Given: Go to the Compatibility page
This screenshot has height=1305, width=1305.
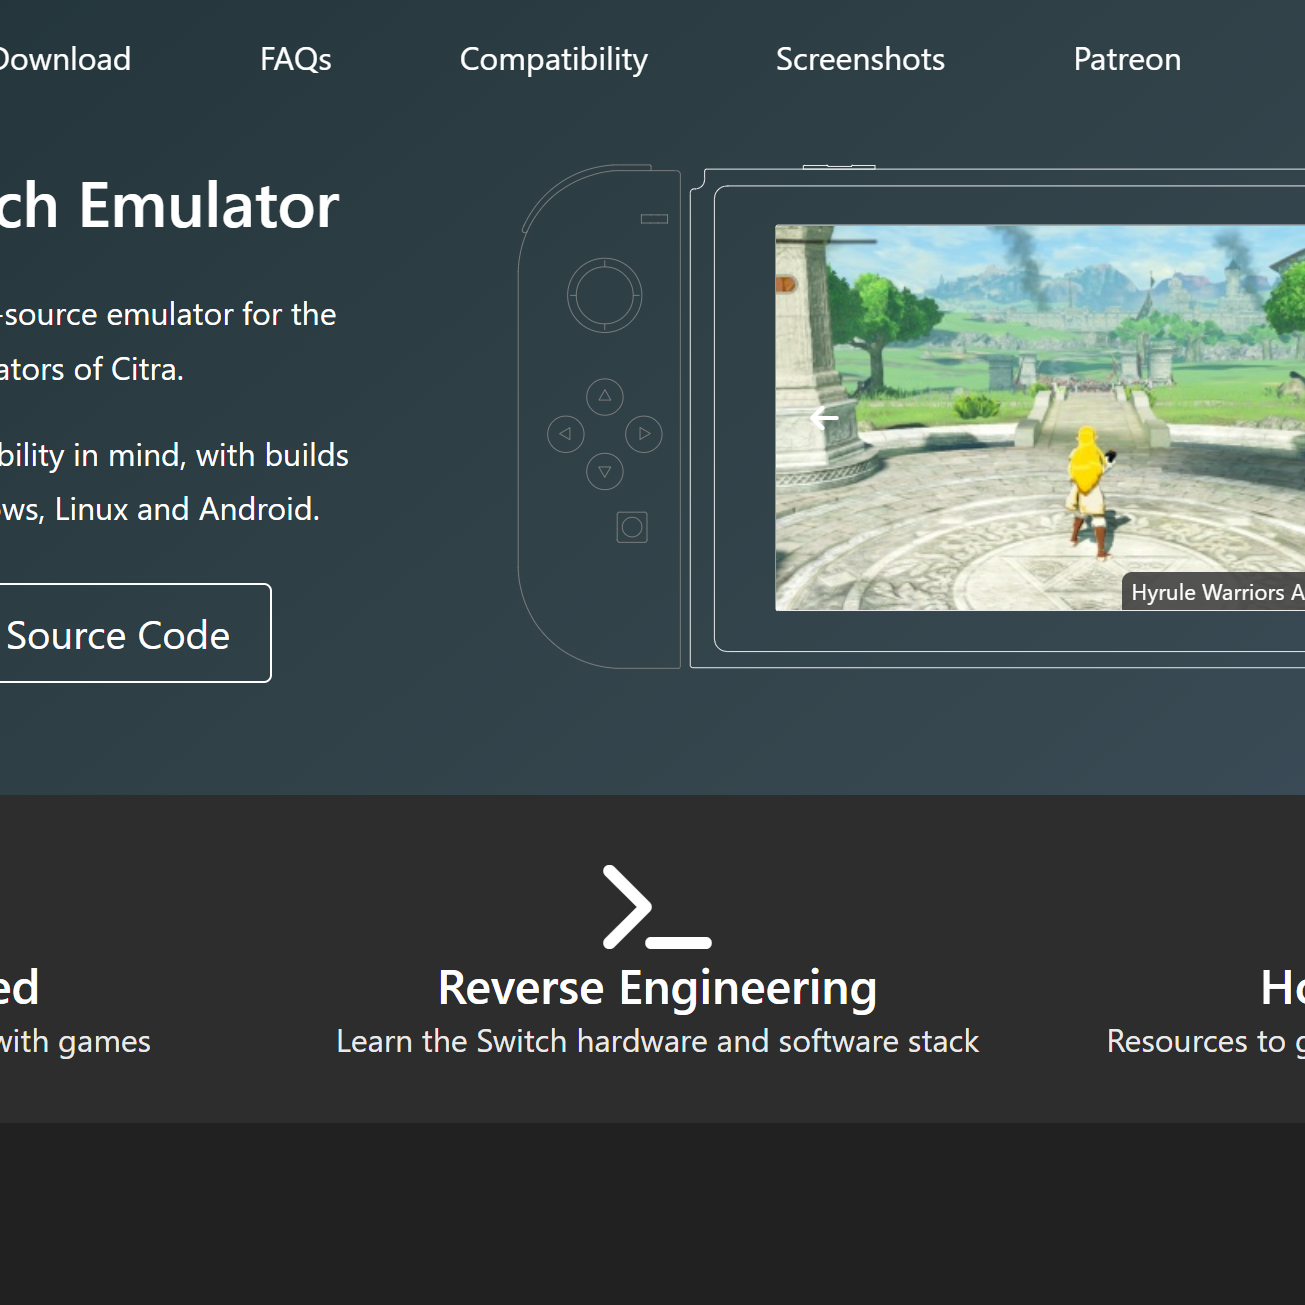Looking at the screenshot, I should 553,59.
